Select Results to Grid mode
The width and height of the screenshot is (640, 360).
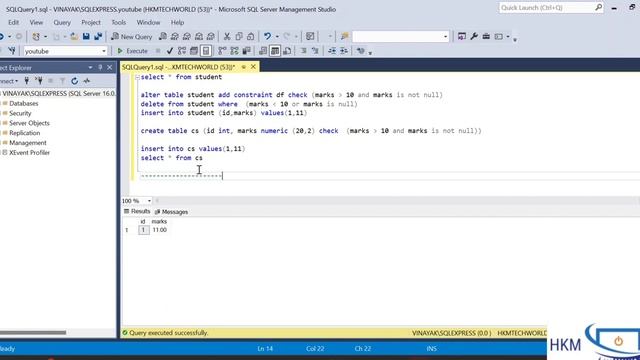[x=275, y=51]
